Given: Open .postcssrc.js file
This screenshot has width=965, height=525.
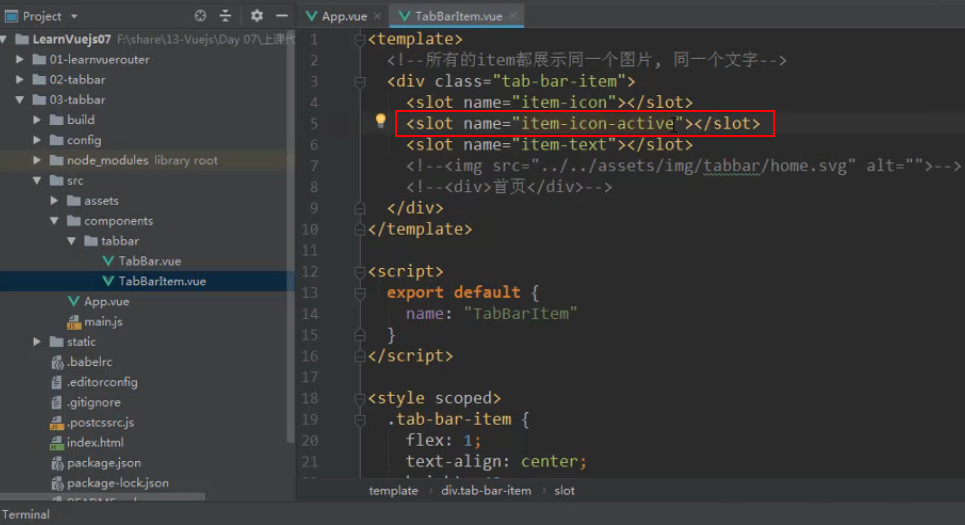Looking at the screenshot, I should click(100, 422).
